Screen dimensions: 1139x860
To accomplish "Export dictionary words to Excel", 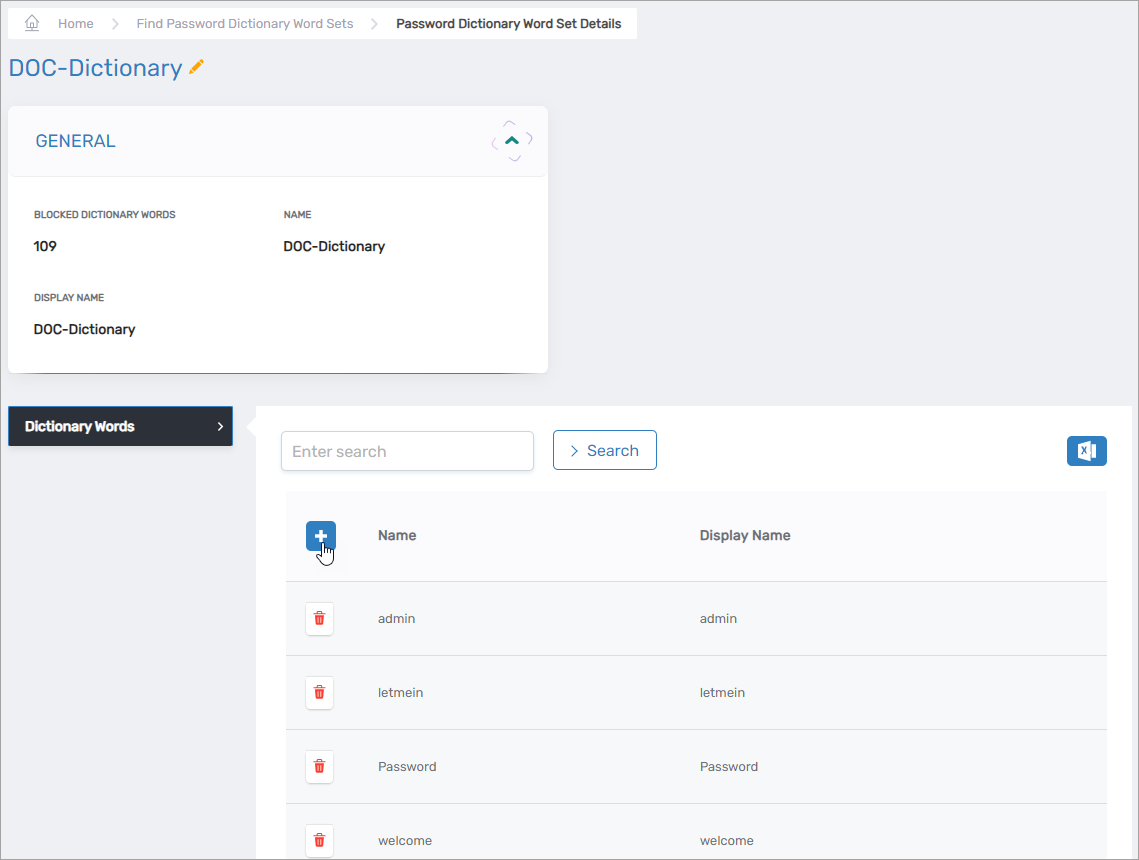I will pos(1086,451).
